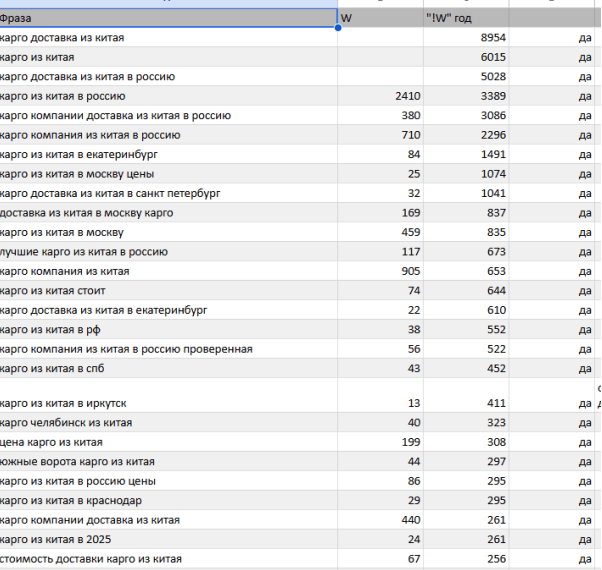Screen dimensions: 602x570
Task: Click the value 256 in '!W год' column
Action: (496, 559)
